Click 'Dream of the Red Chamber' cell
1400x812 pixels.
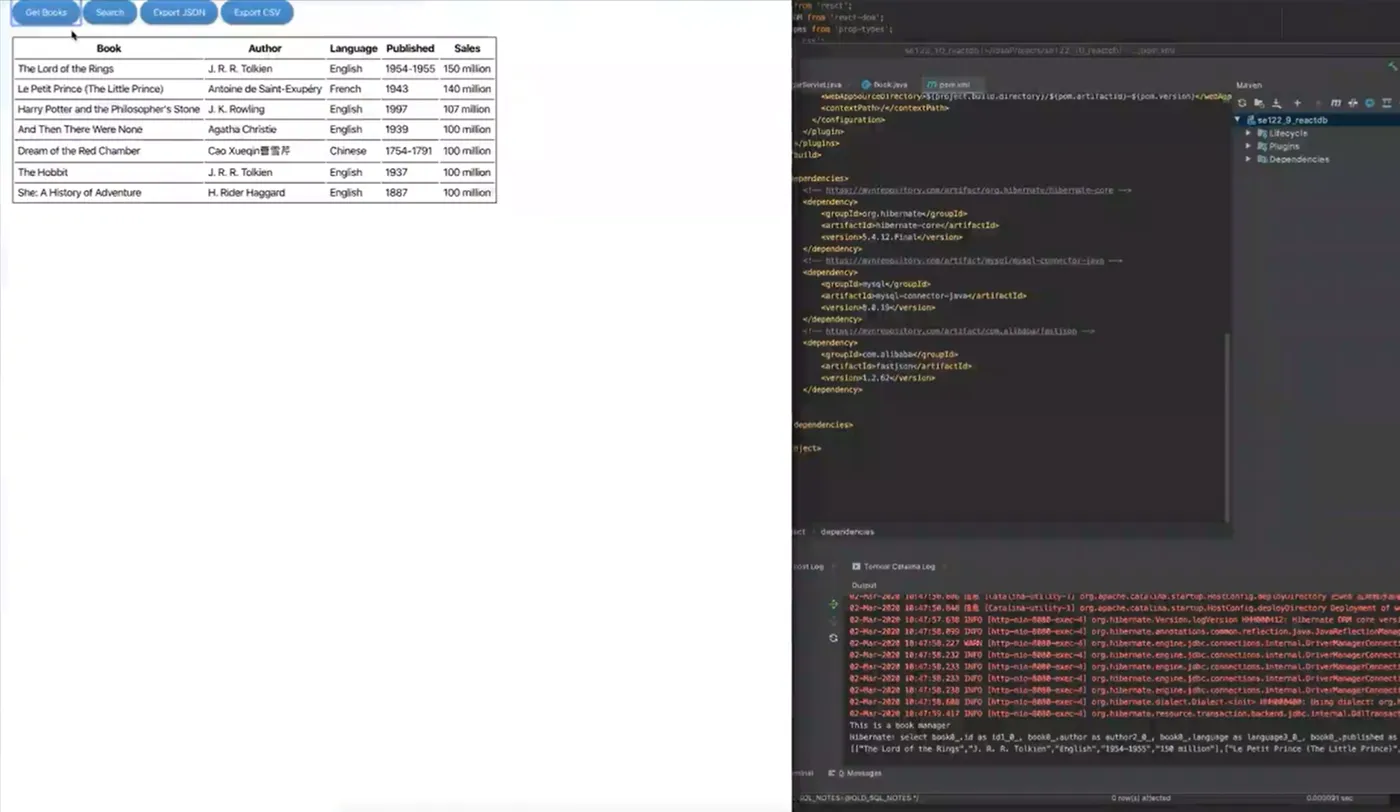point(109,151)
